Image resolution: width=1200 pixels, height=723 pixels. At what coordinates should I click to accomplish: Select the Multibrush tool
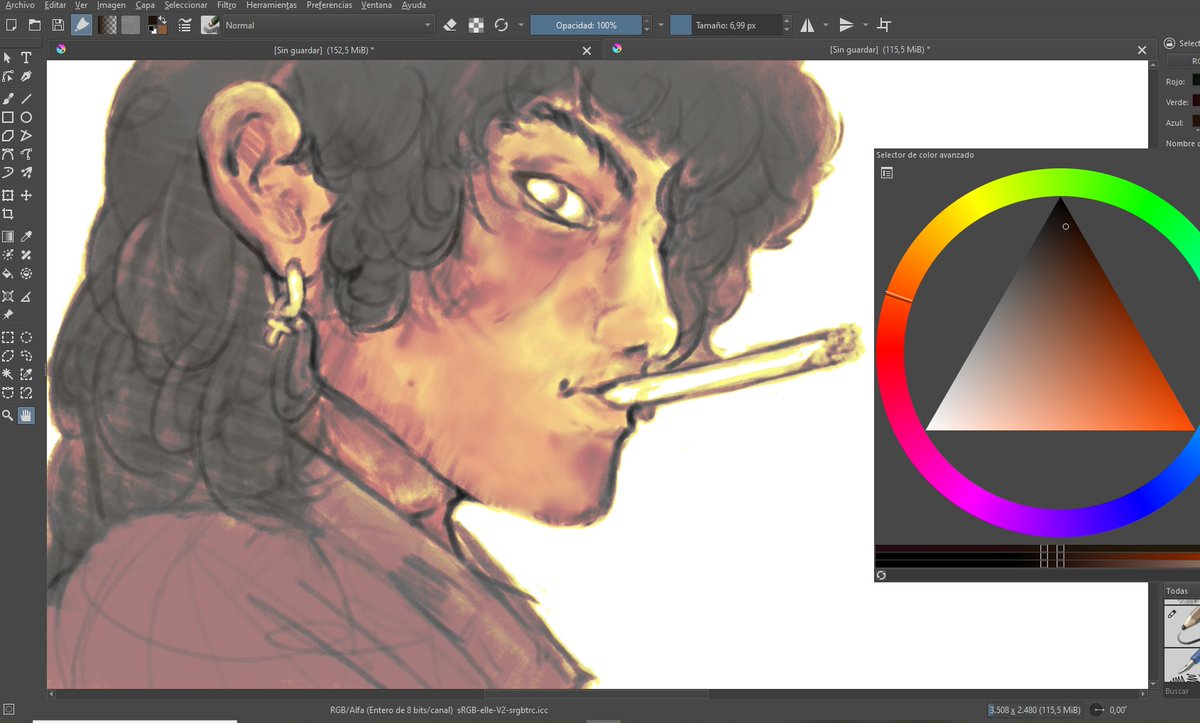(27, 172)
